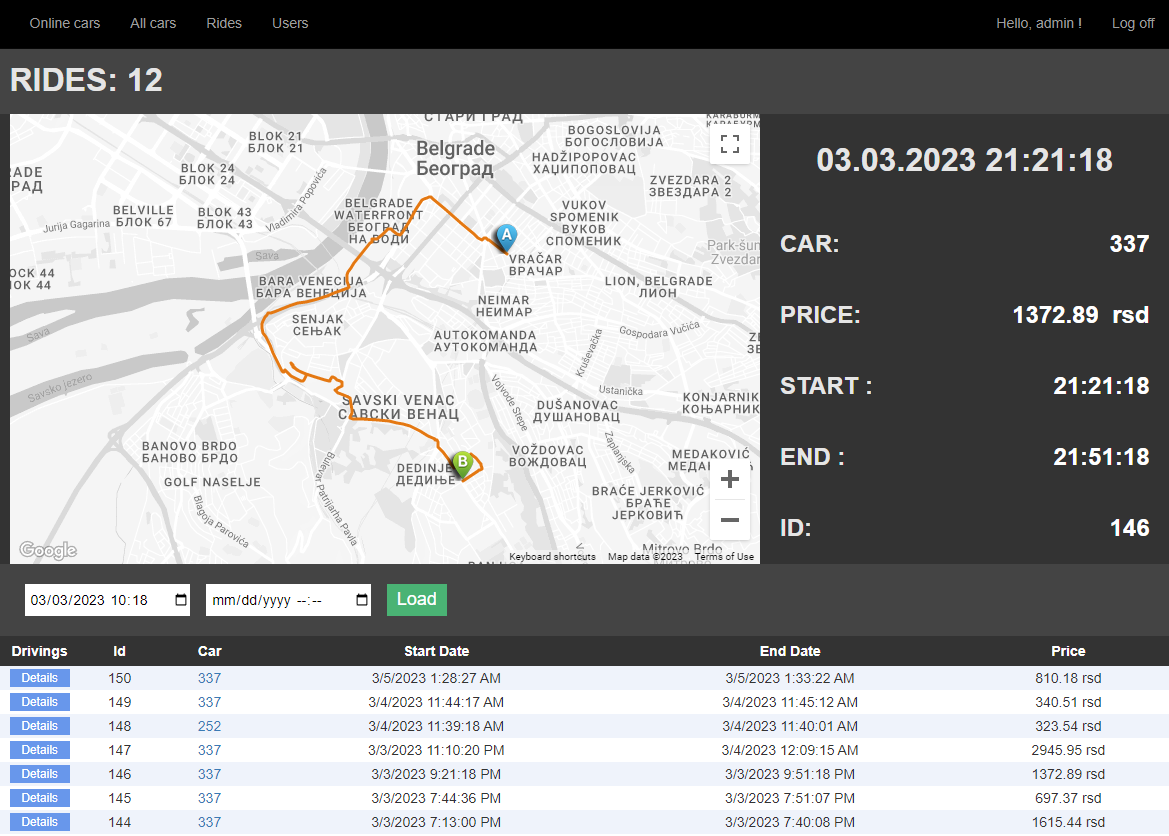Click the blue A start marker
This screenshot has width=1169, height=836.
click(x=506, y=238)
